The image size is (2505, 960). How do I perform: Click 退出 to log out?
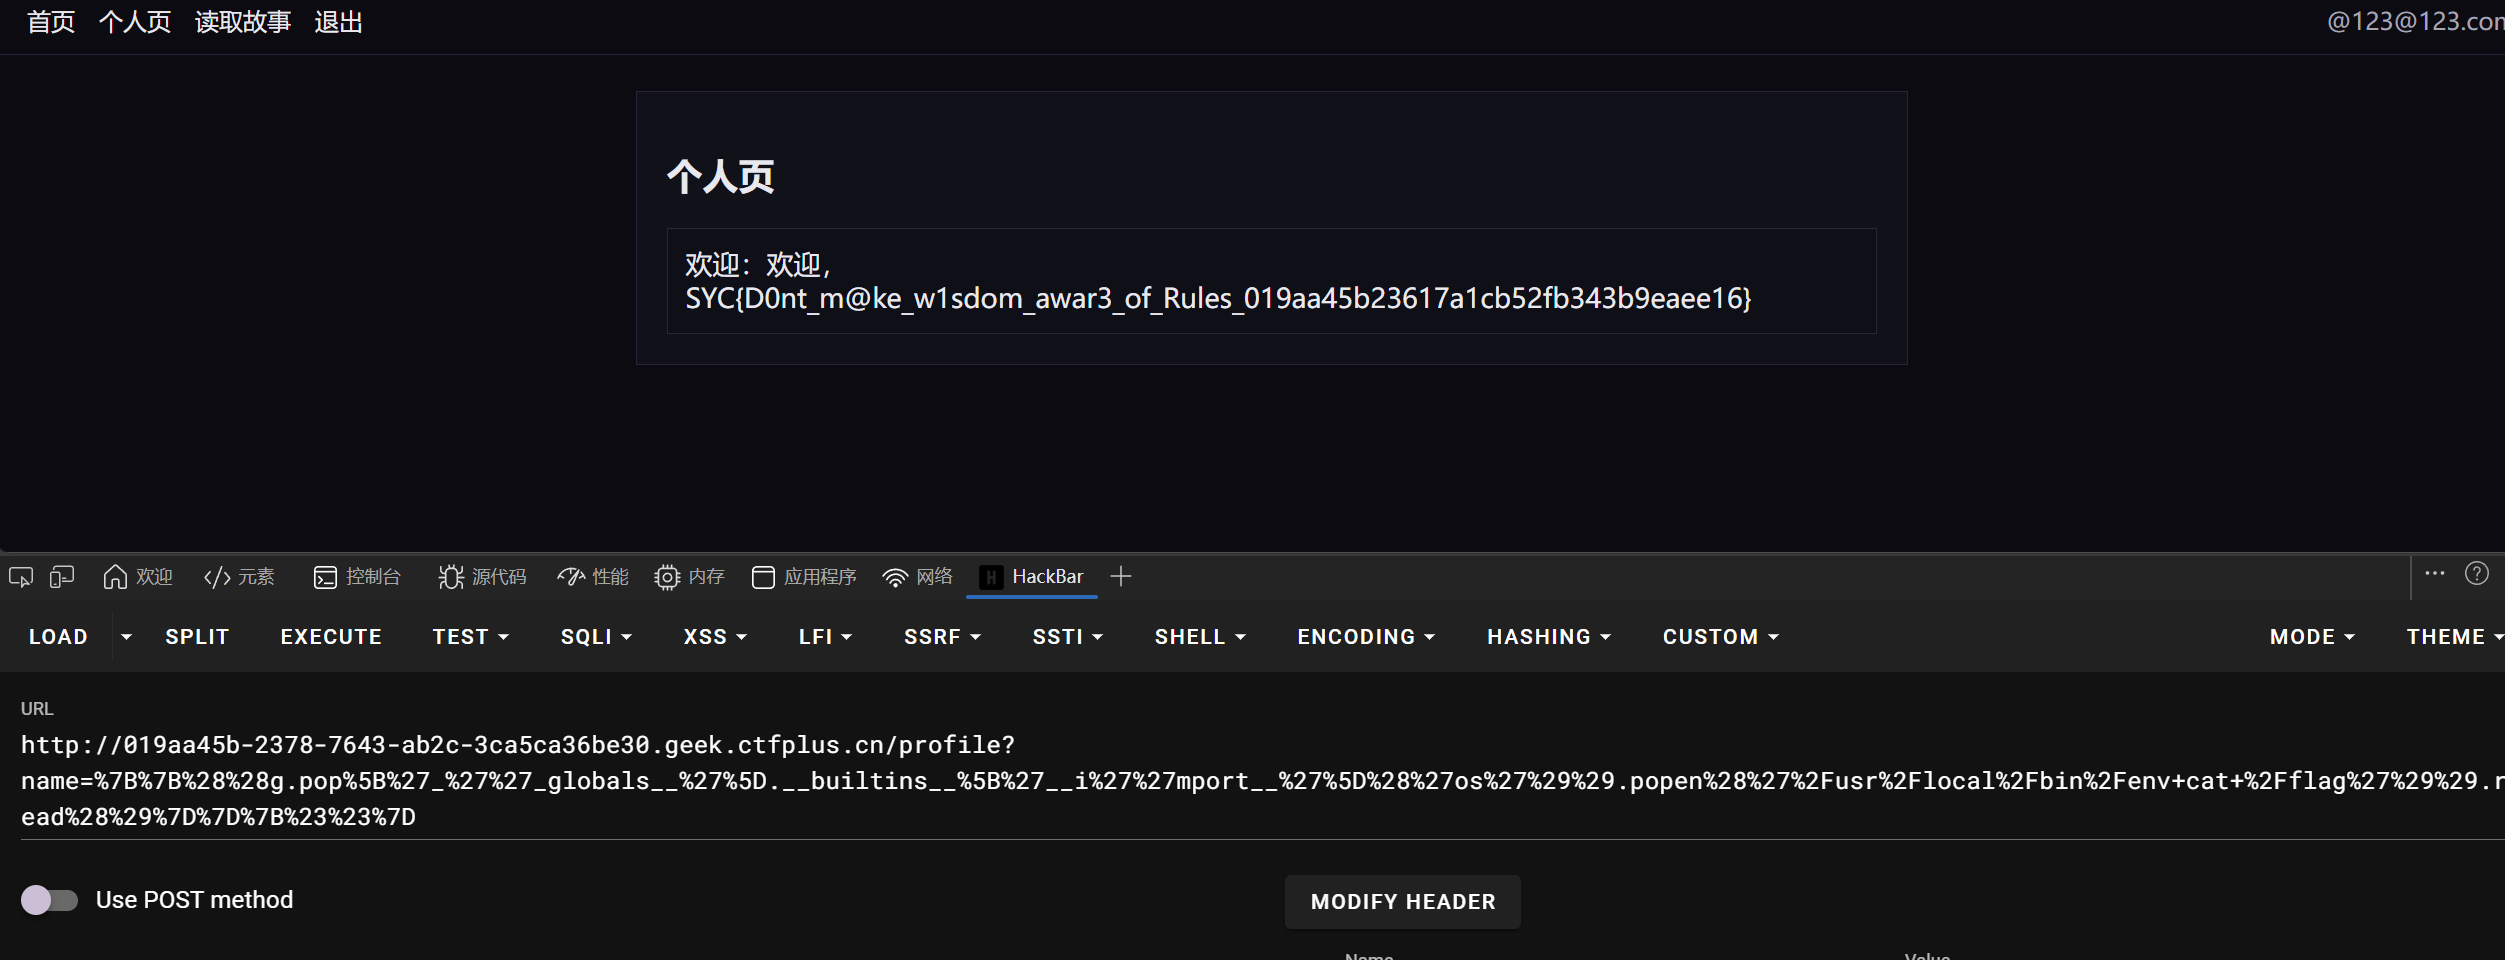pyautogui.click(x=339, y=22)
